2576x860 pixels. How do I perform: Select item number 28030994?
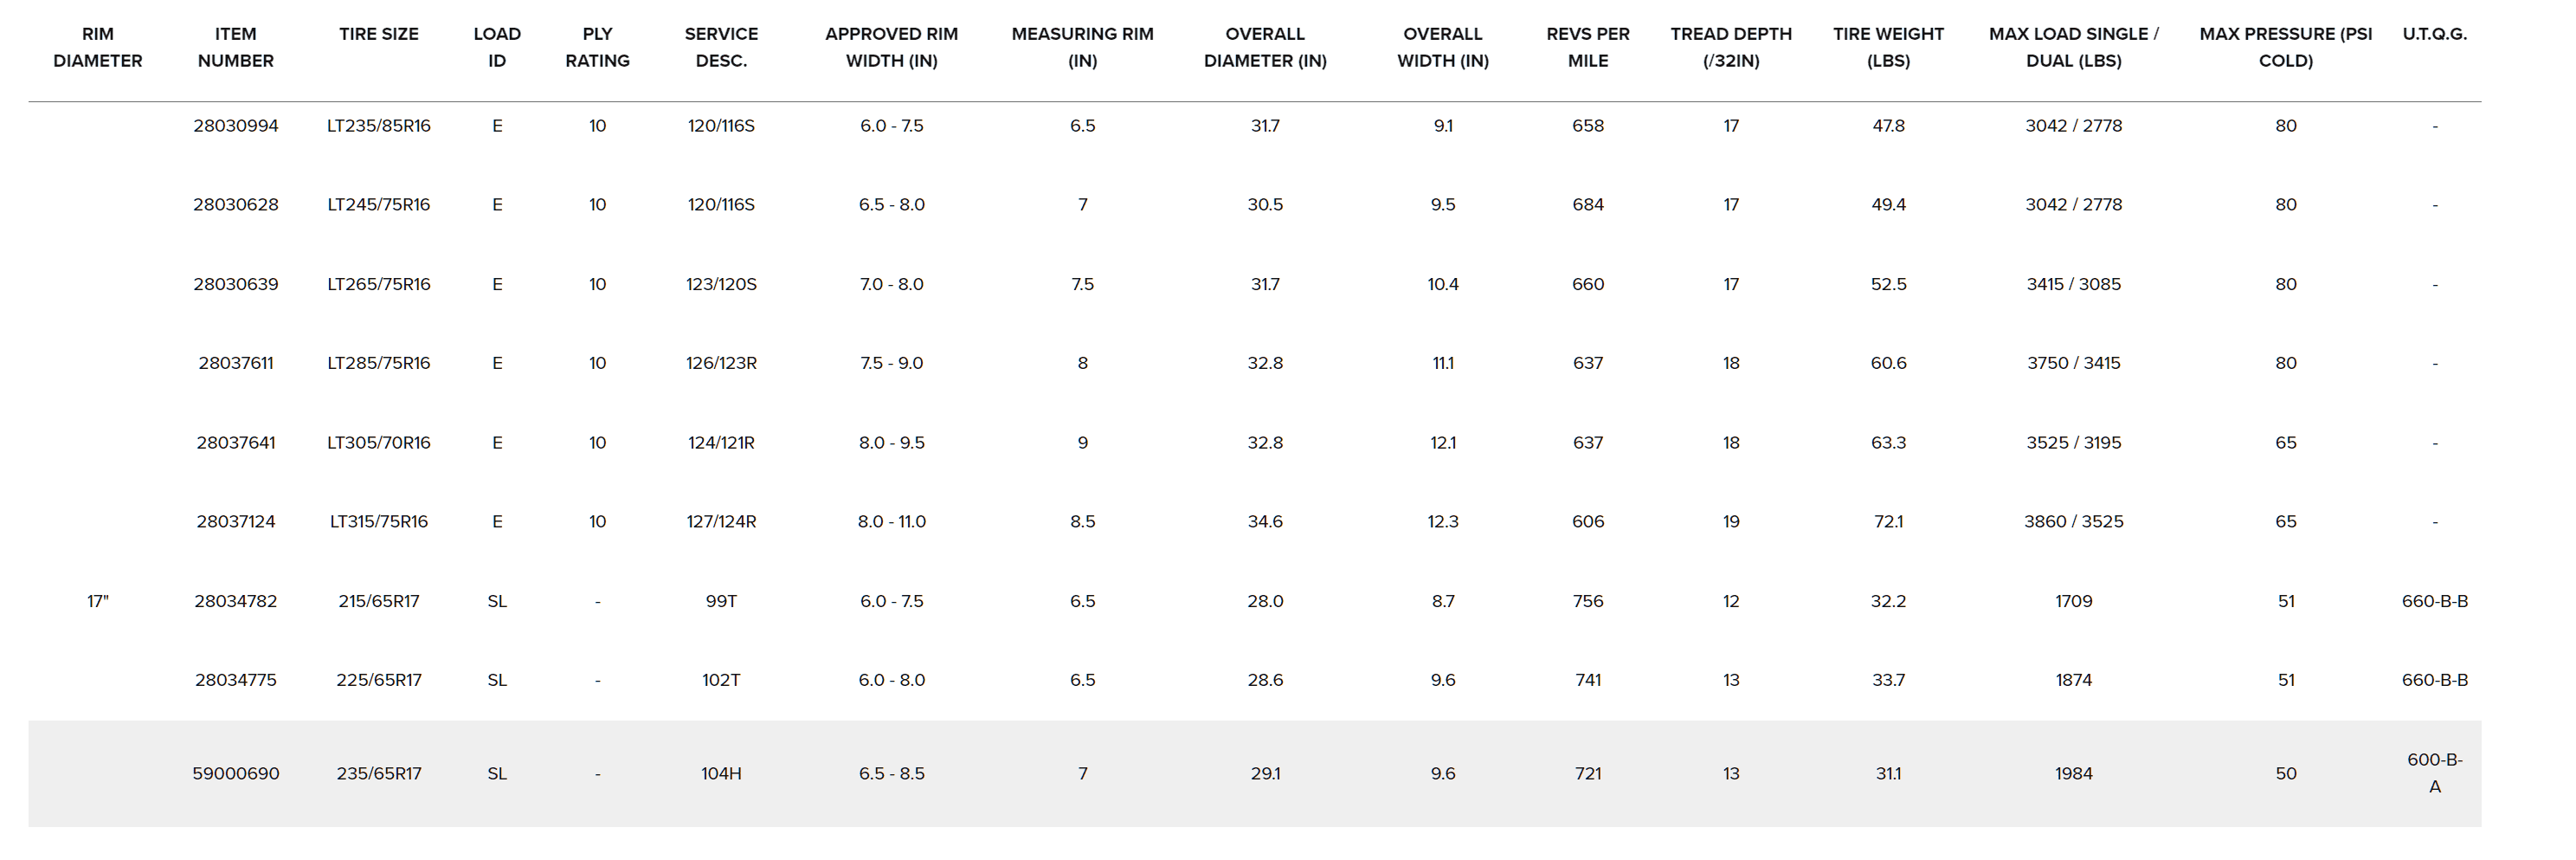[235, 126]
